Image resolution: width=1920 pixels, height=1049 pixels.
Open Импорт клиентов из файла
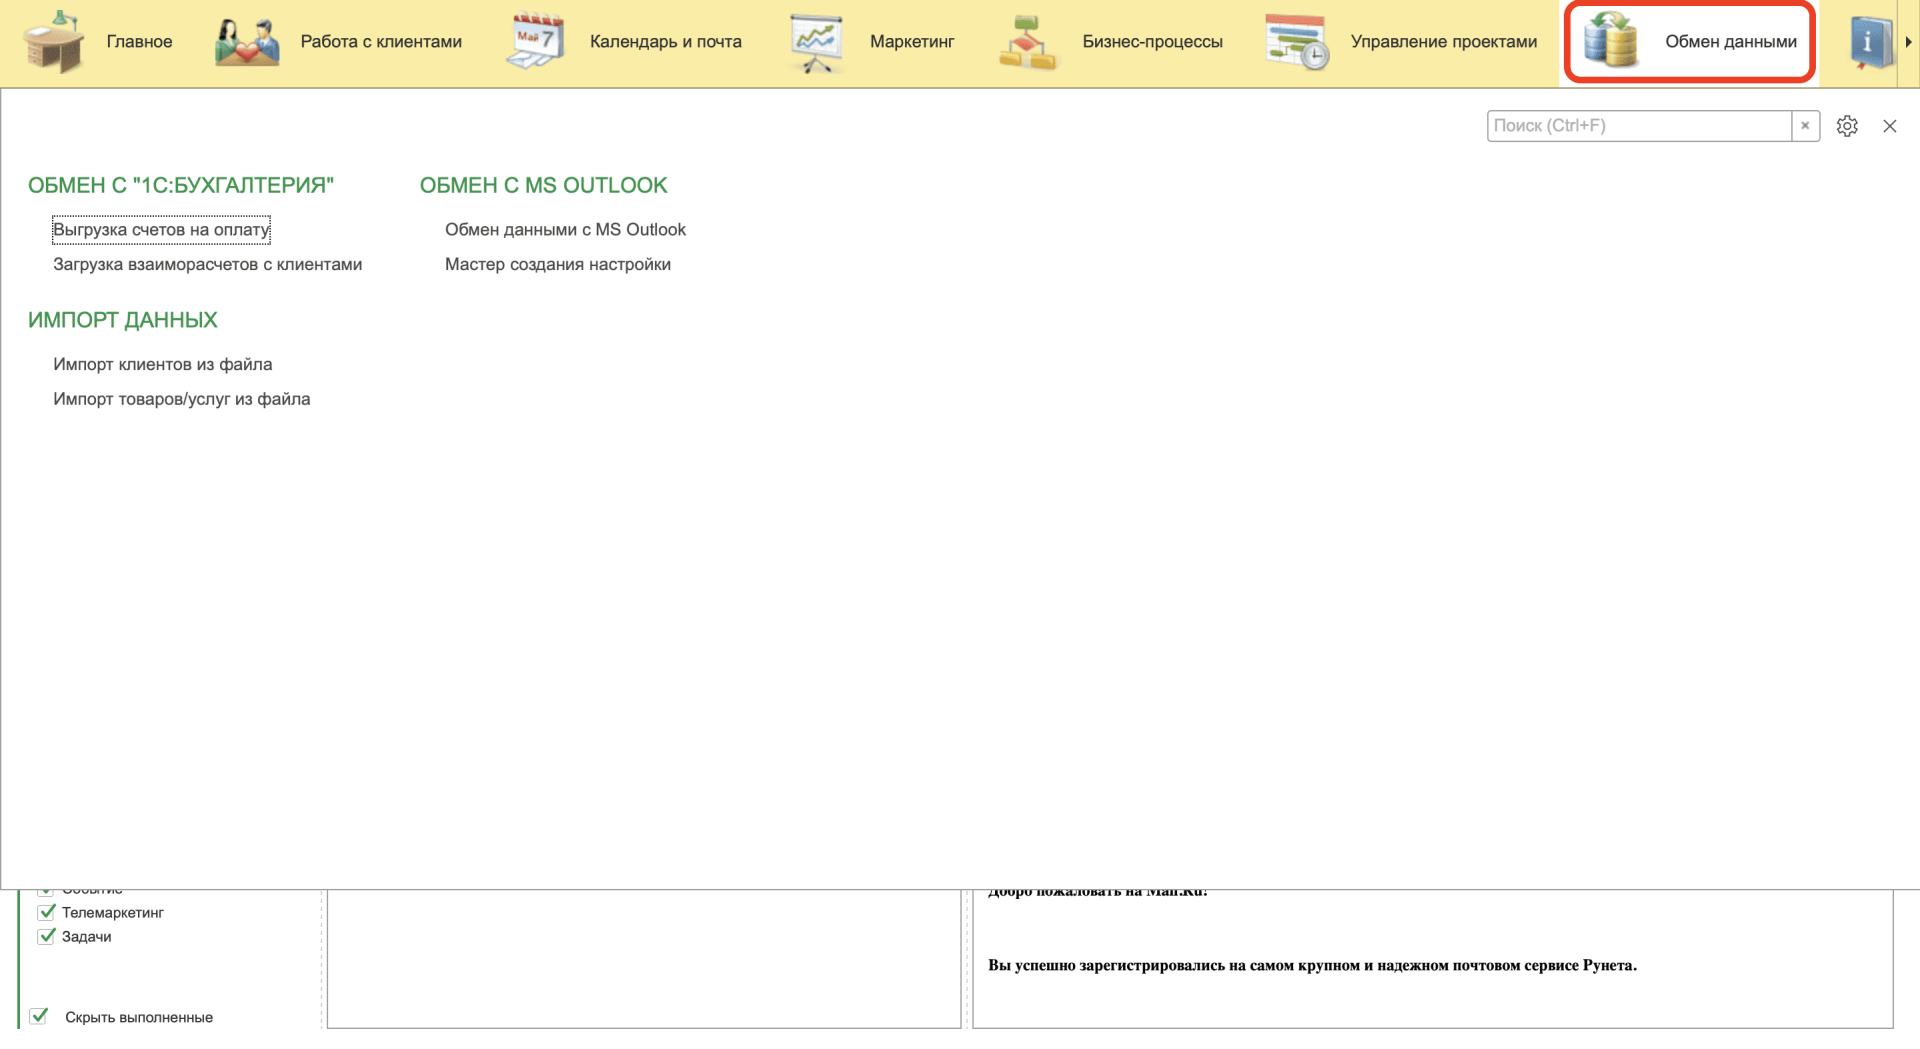162,364
